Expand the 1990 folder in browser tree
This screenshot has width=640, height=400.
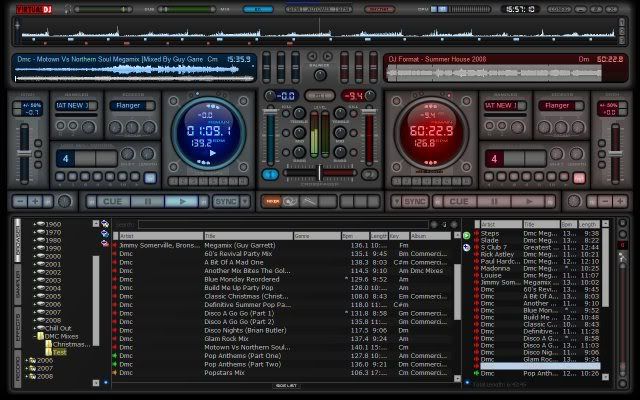pyautogui.click(x=35, y=248)
